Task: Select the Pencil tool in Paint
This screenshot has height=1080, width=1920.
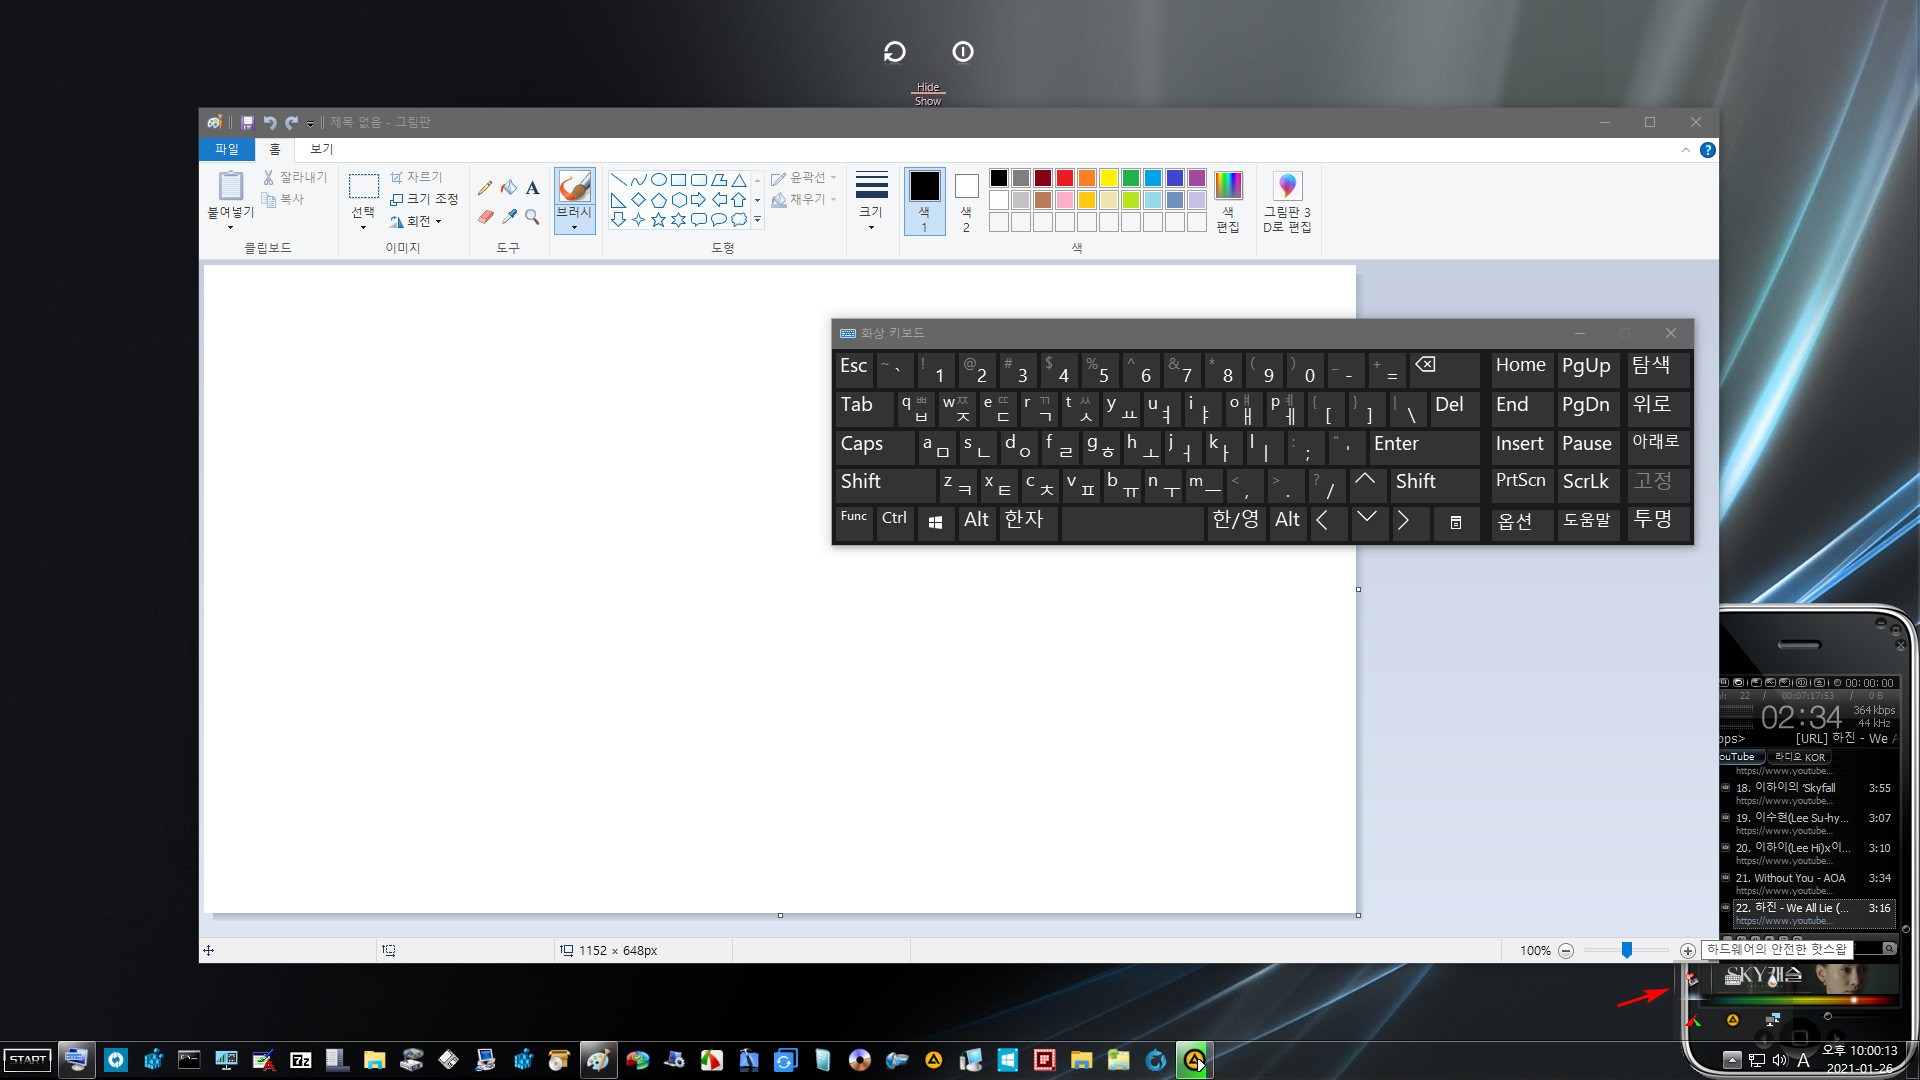Action: click(485, 188)
